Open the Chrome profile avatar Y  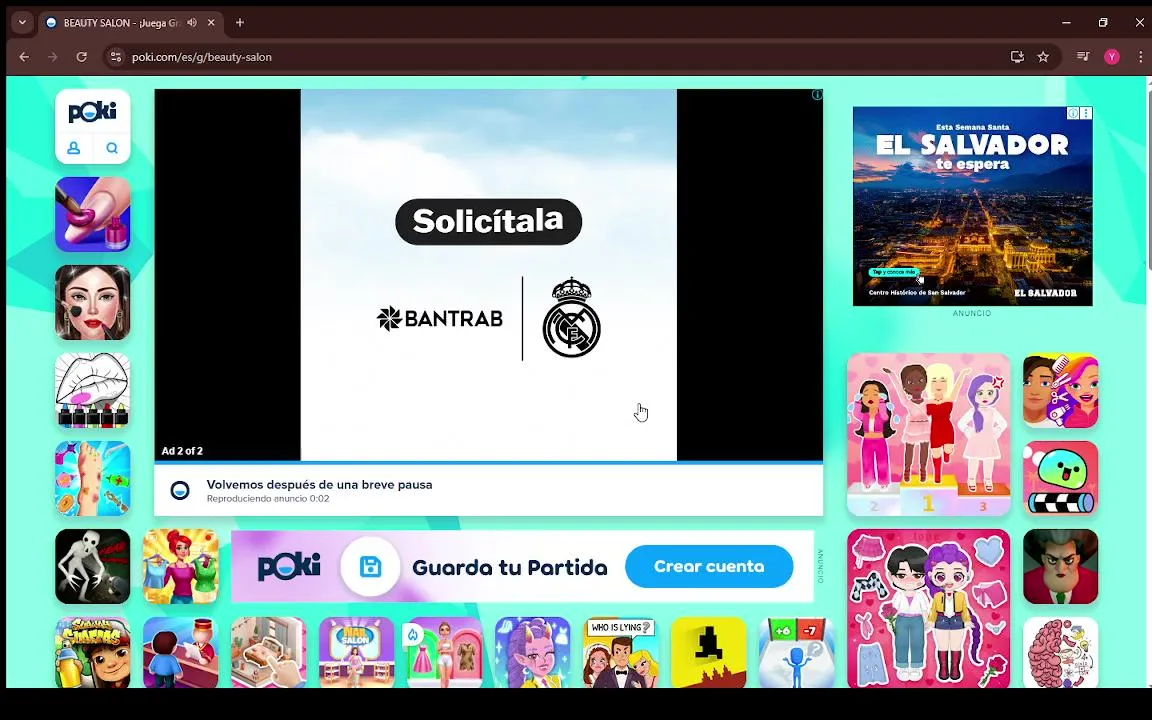[1112, 57]
